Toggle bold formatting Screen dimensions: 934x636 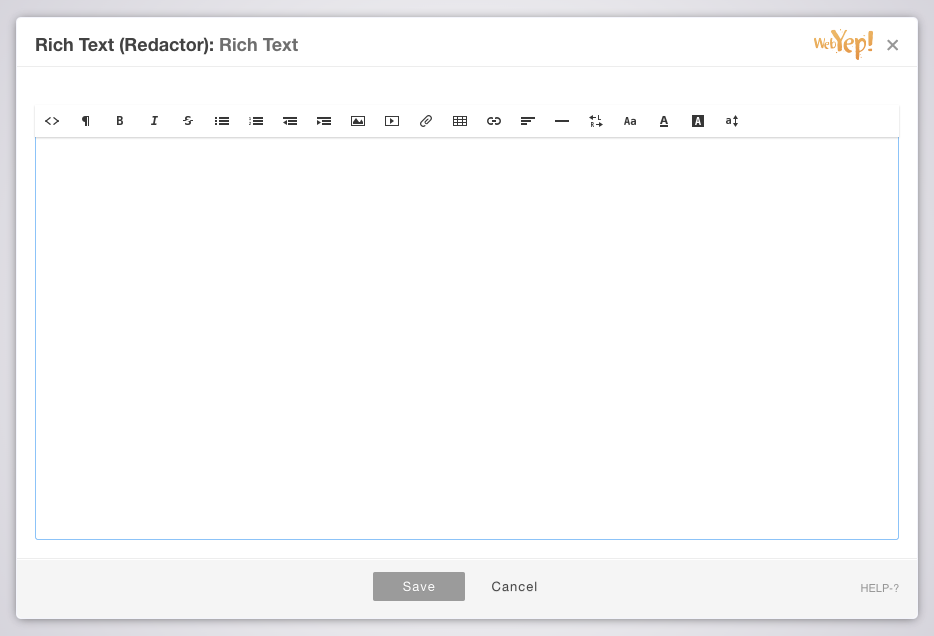tap(119, 121)
